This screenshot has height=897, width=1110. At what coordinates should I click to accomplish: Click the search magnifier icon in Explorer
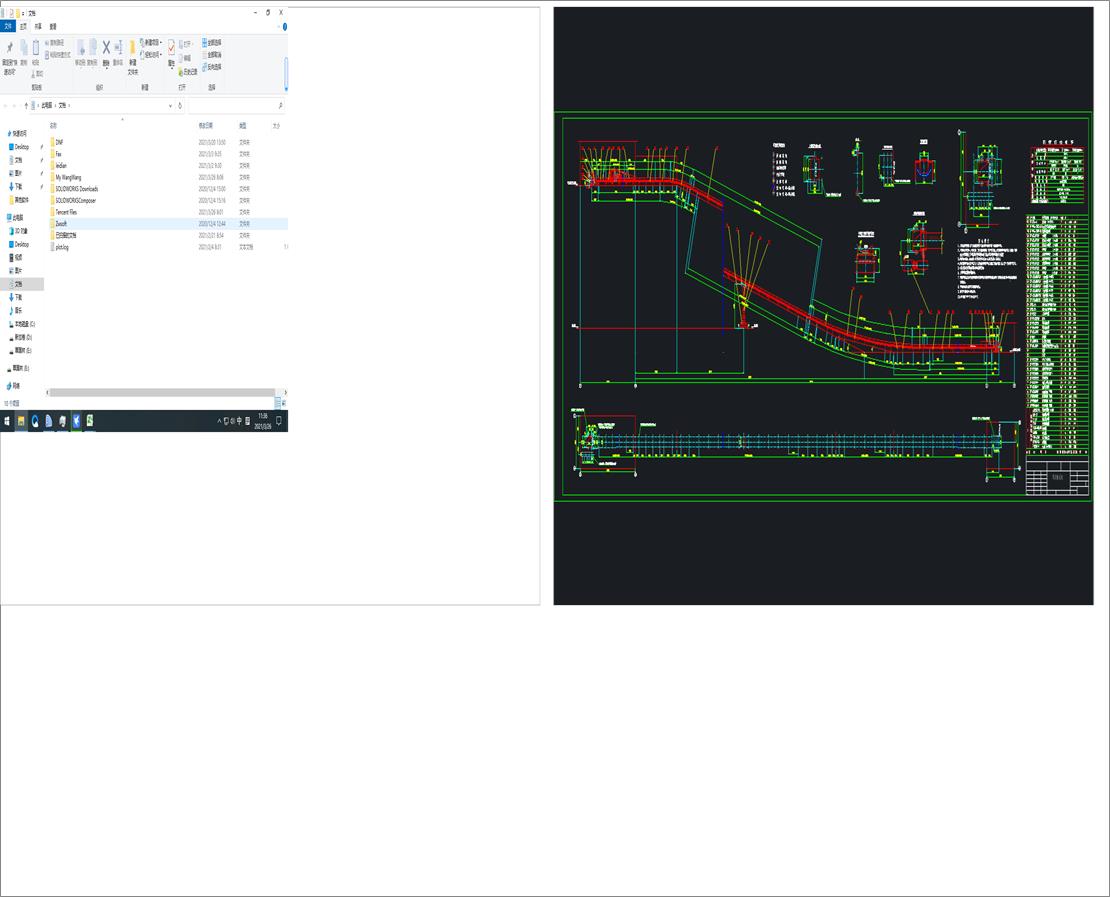[281, 105]
